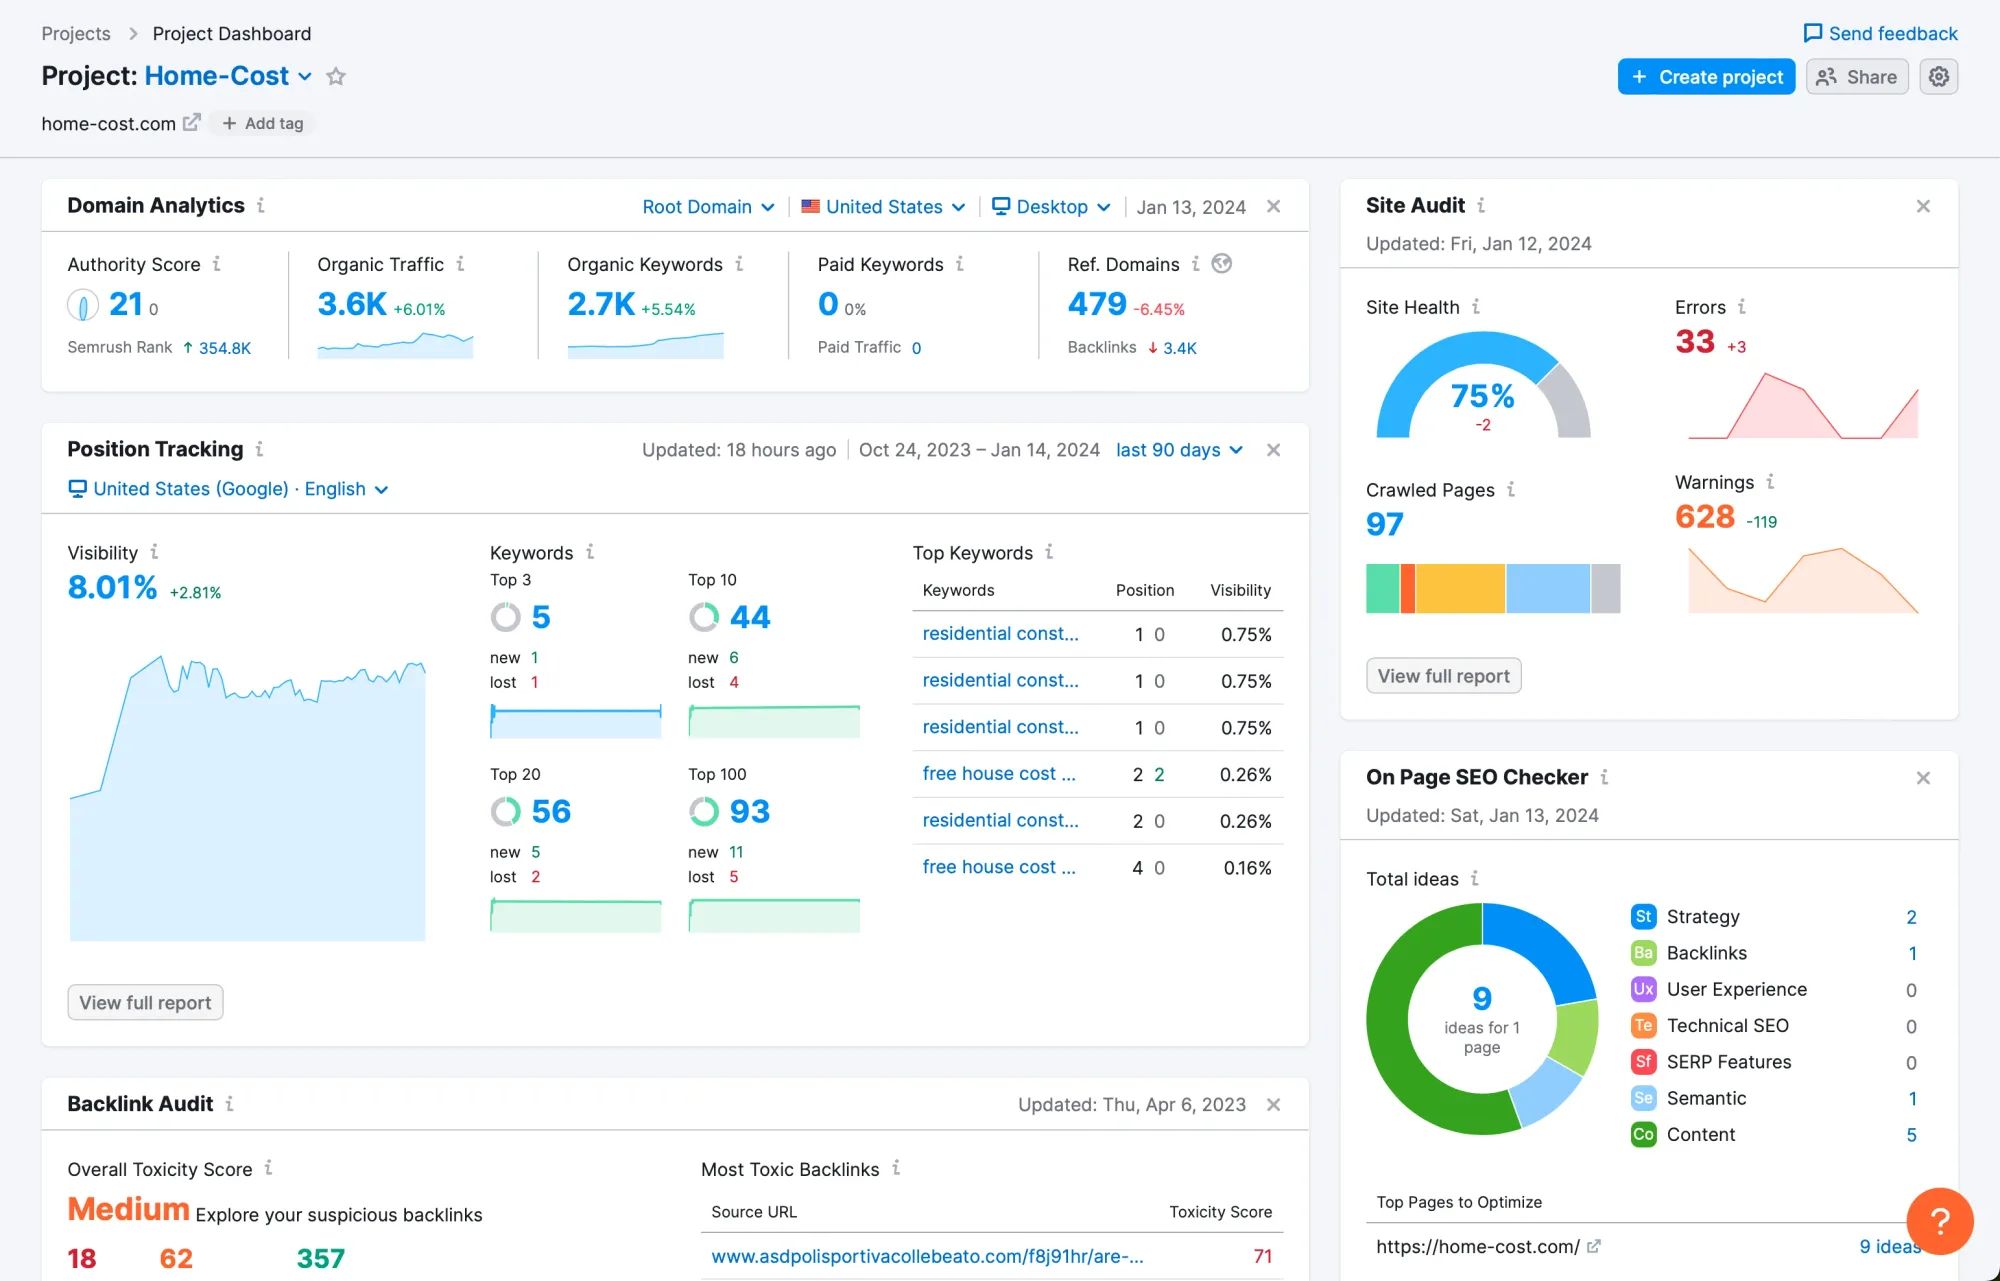
Task: Click the Domain Analytics info icon
Action: point(261,205)
